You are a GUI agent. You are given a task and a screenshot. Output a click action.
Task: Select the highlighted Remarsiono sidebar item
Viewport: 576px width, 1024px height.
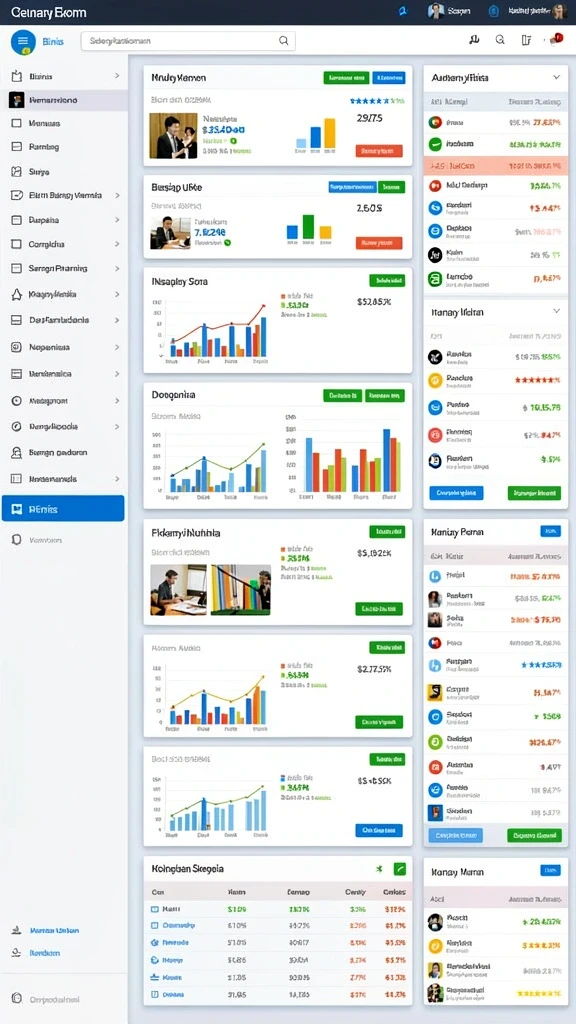[x=64, y=100]
